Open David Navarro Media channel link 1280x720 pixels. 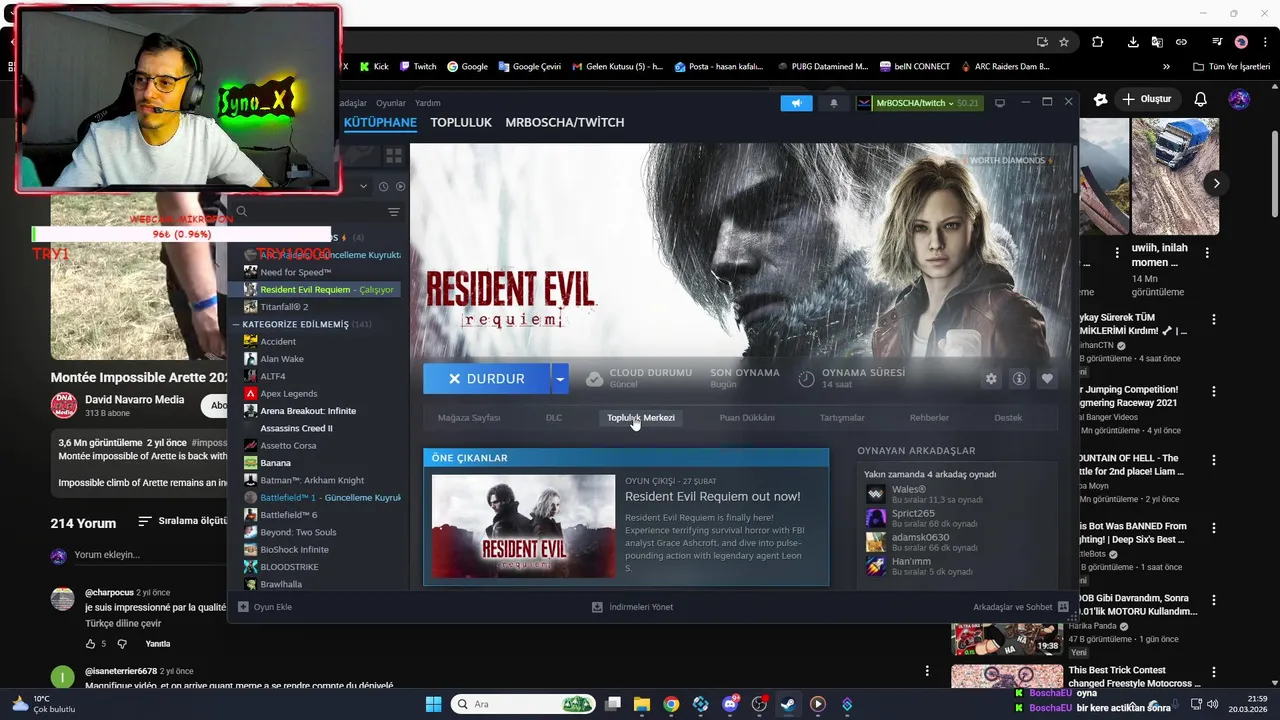coord(134,399)
